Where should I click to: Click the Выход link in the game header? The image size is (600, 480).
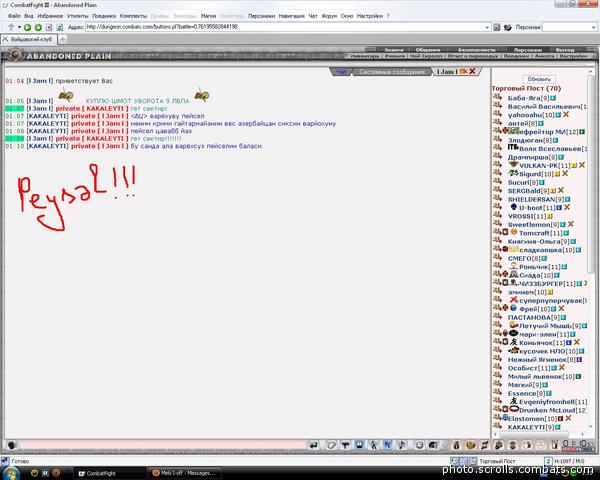564,50
